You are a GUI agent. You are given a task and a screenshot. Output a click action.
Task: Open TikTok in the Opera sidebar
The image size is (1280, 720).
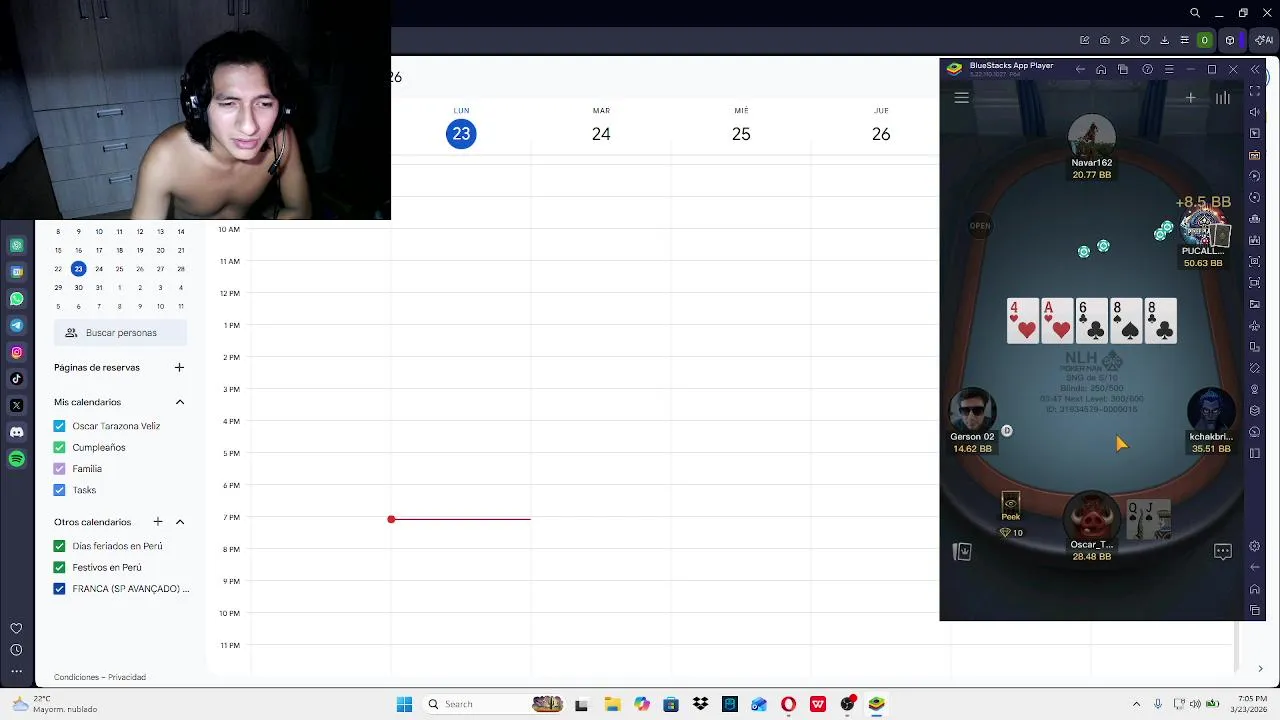coord(17,379)
